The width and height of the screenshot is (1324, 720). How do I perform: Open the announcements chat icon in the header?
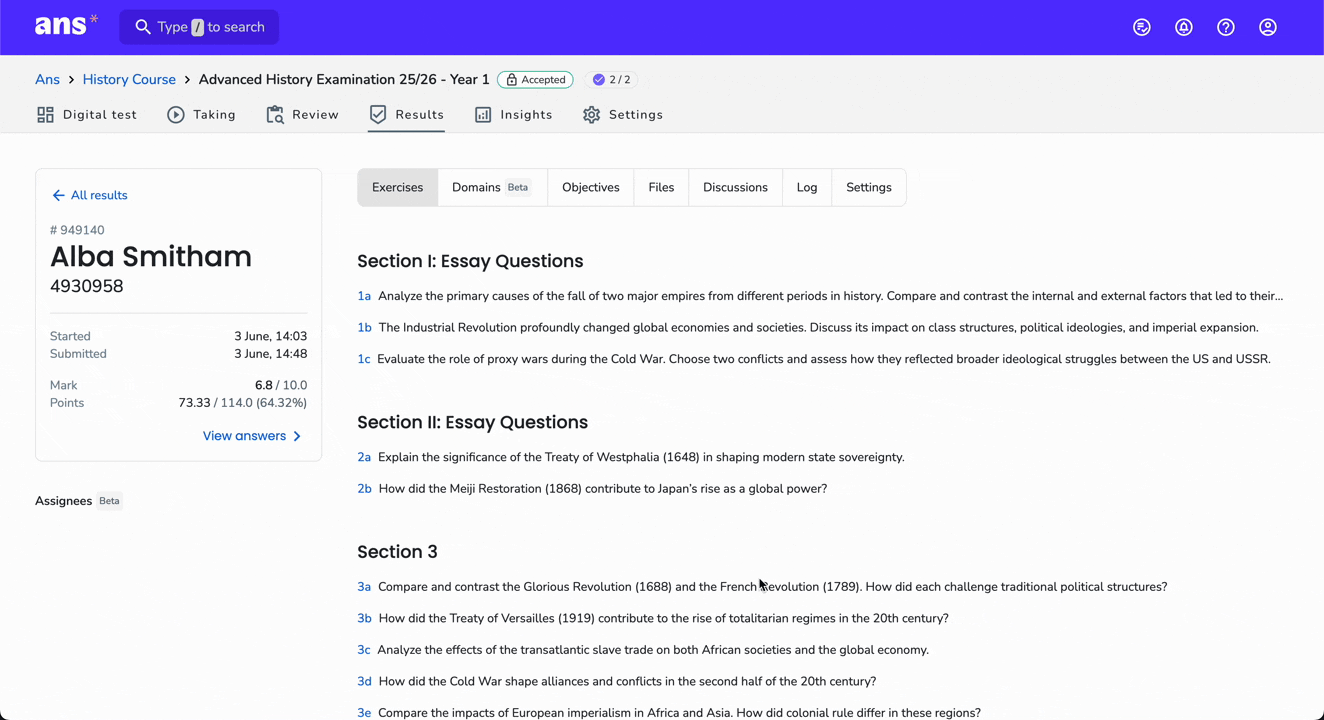(x=1142, y=28)
